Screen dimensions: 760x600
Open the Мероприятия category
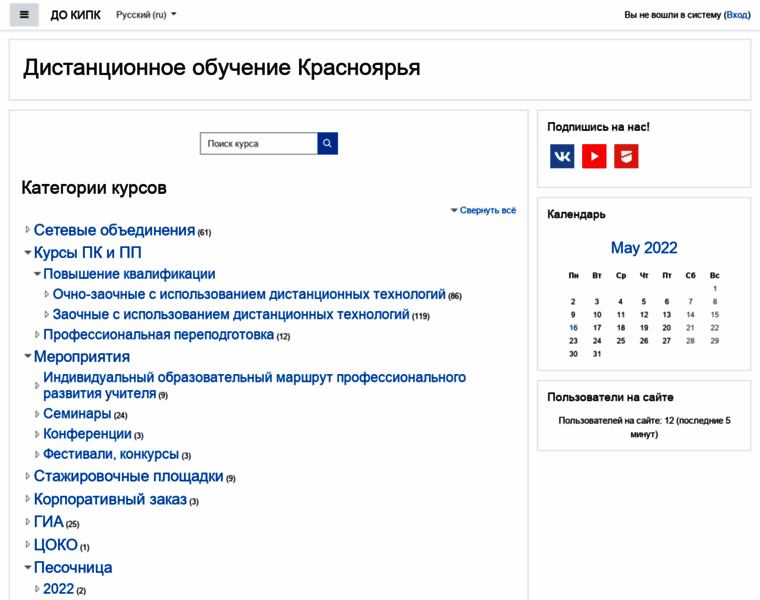pos(82,356)
